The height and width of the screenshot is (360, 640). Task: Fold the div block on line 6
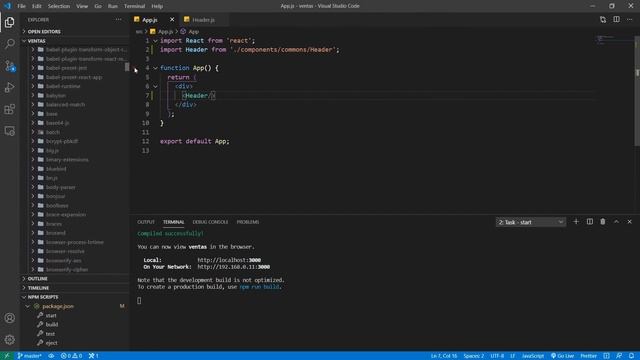pos(156,87)
